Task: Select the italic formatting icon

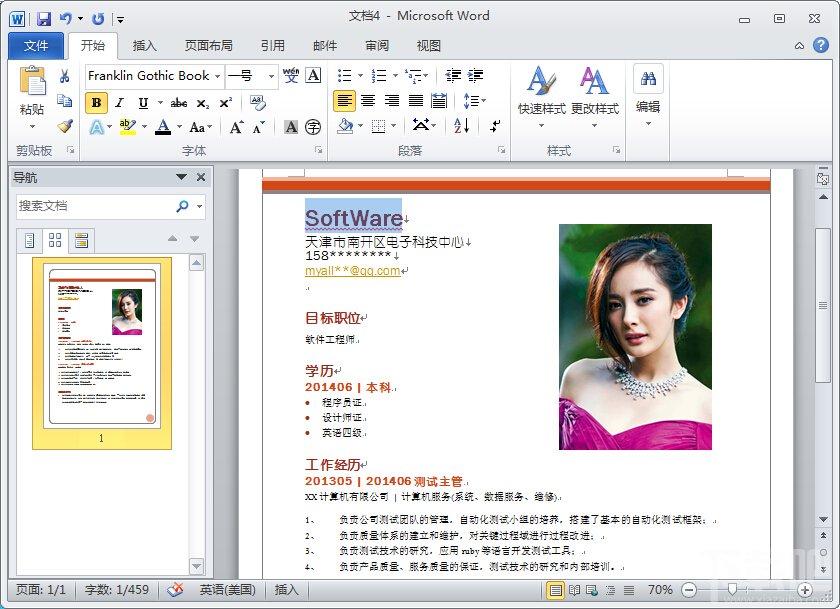Action: [x=119, y=101]
